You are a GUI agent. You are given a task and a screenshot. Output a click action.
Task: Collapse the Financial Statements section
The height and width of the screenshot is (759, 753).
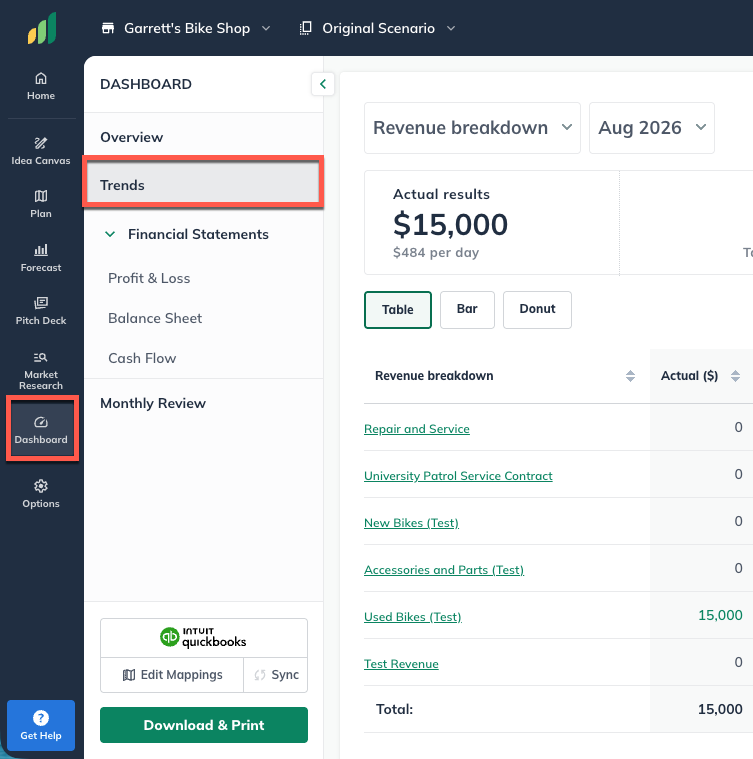click(x=110, y=234)
